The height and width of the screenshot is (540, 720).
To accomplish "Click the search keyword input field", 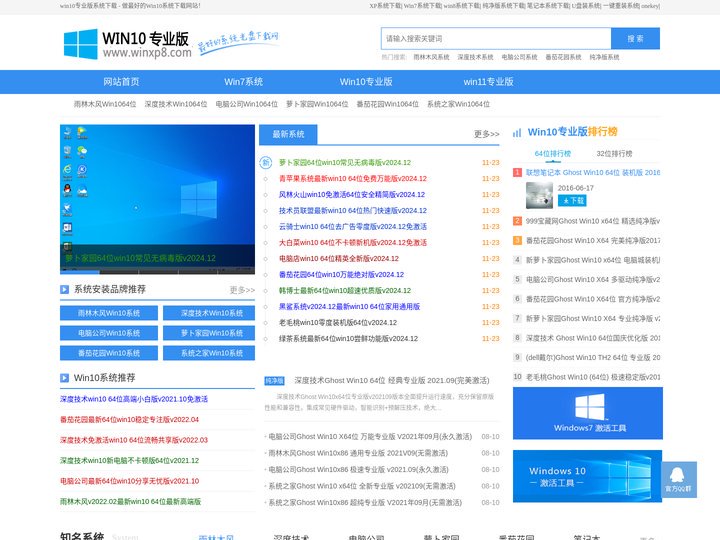I will click(x=496, y=39).
